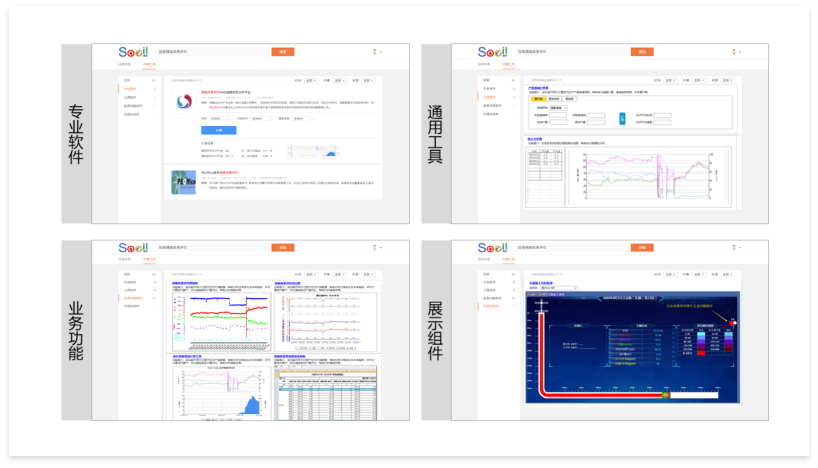The height and width of the screenshot is (468, 818).
Task: Click the Sooil logo in the 专业软件 panel
Action: 133,52
